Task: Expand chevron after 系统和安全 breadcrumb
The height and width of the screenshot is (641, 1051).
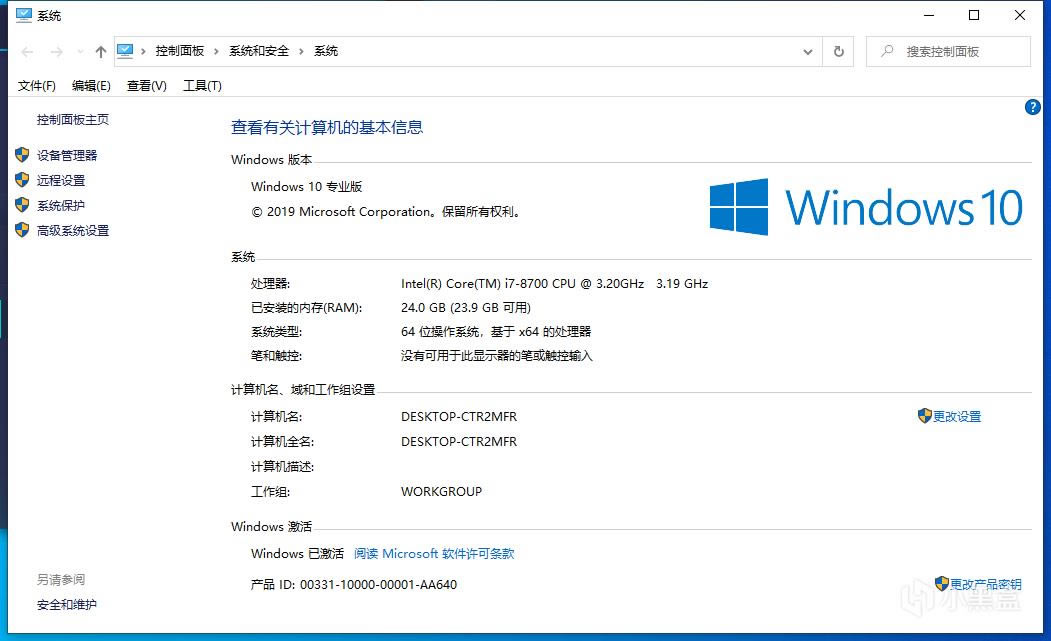Action: (301, 51)
